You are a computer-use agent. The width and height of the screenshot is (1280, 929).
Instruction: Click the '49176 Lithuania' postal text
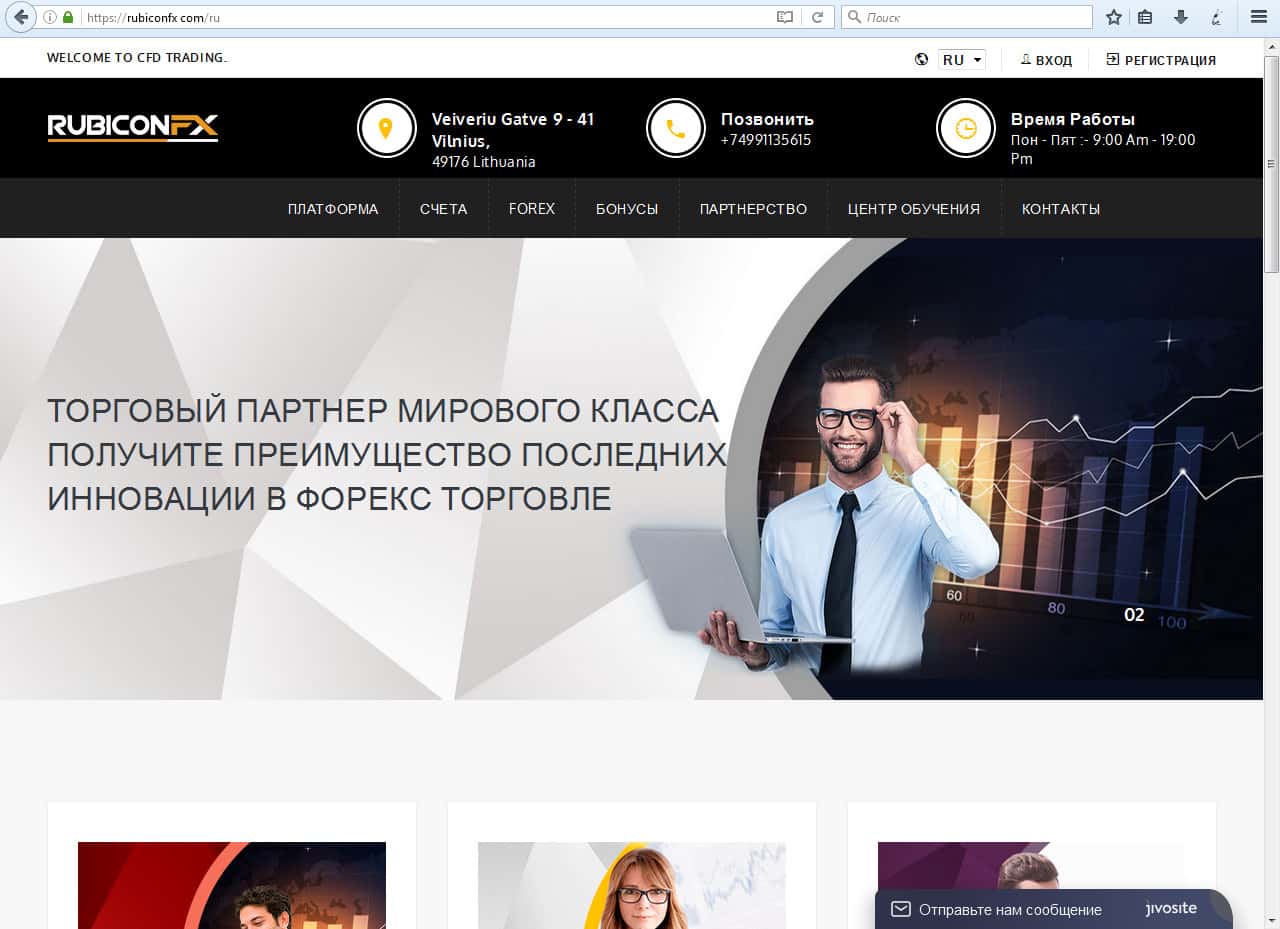click(484, 162)
